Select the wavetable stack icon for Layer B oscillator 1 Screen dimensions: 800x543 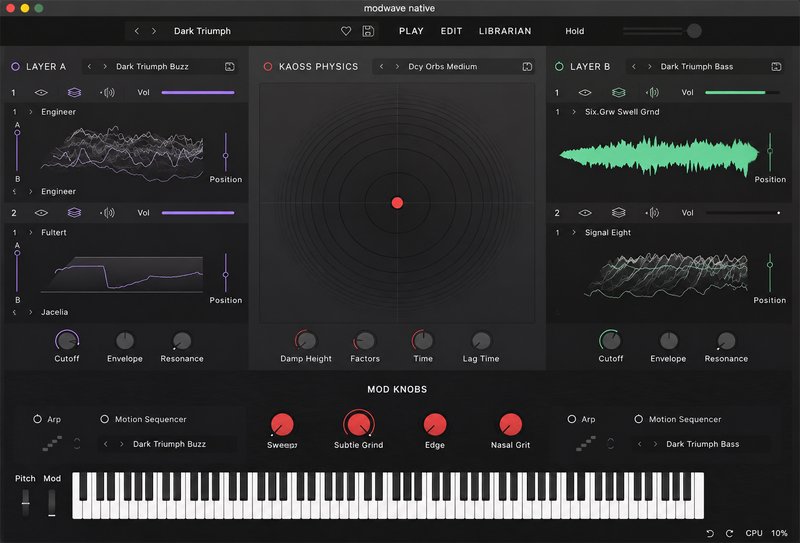[x=618, y=92]
